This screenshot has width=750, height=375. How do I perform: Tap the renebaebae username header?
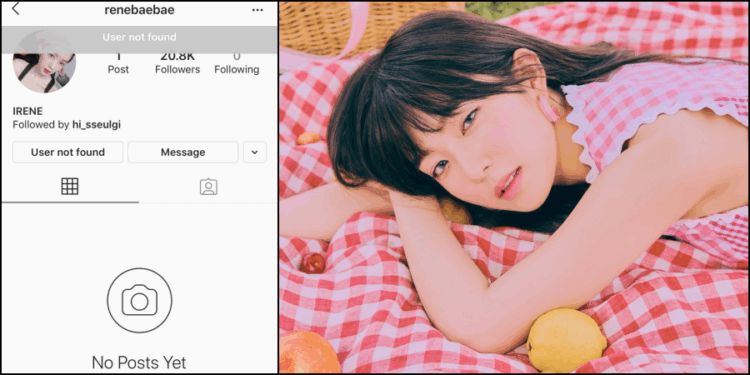click(x=139, y=10)
